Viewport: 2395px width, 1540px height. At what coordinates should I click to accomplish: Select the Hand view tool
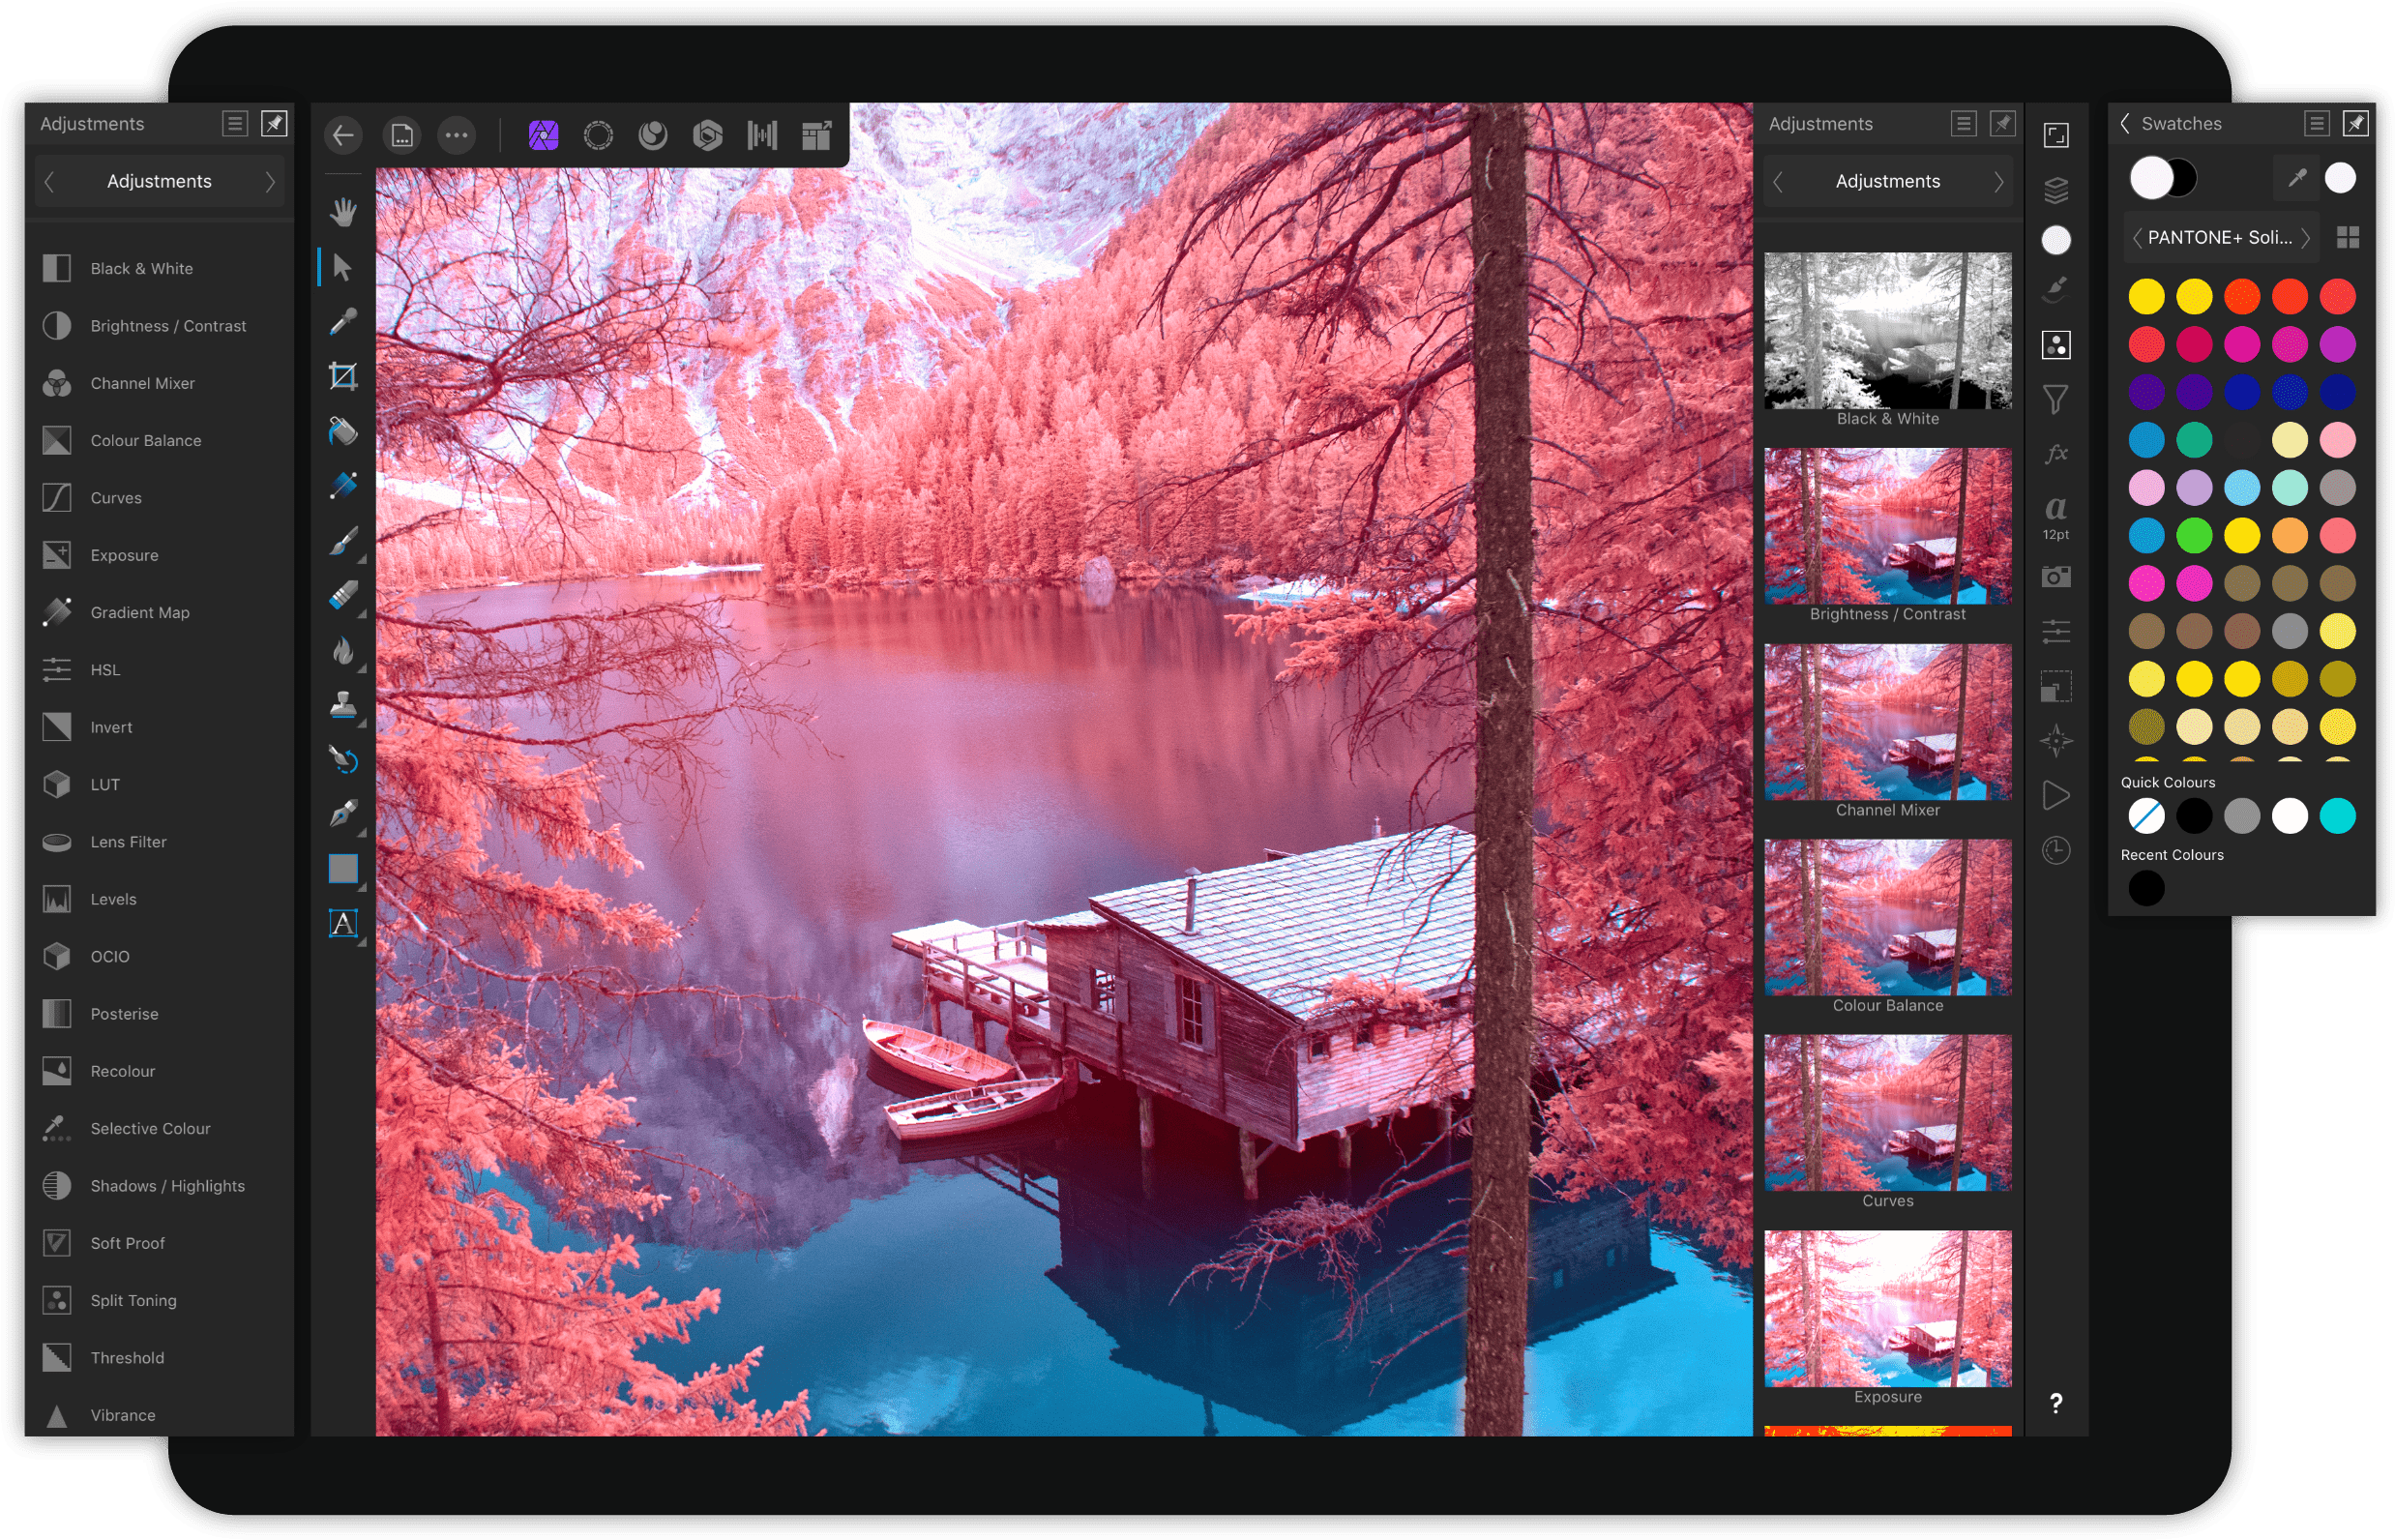coord(343,212)
